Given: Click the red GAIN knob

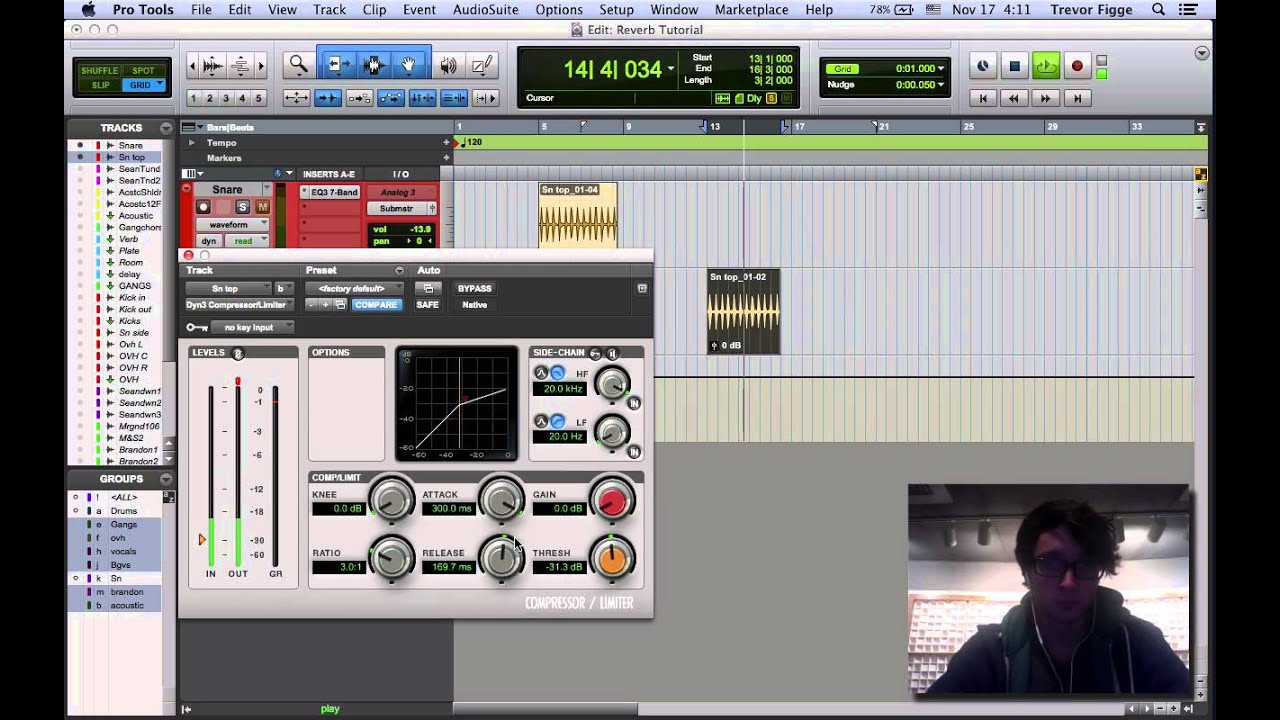Looking at the screenshot, I should click(612, 501).
